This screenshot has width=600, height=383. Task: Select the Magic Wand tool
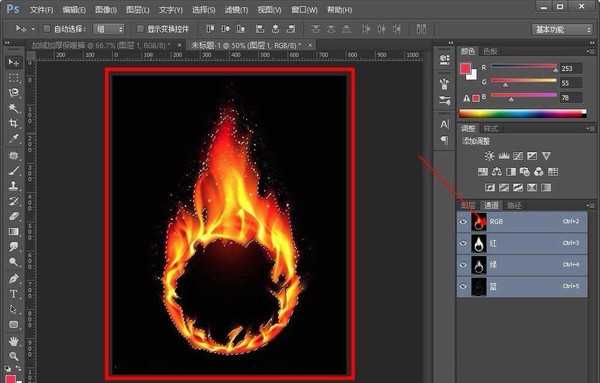tap(14, 108)
